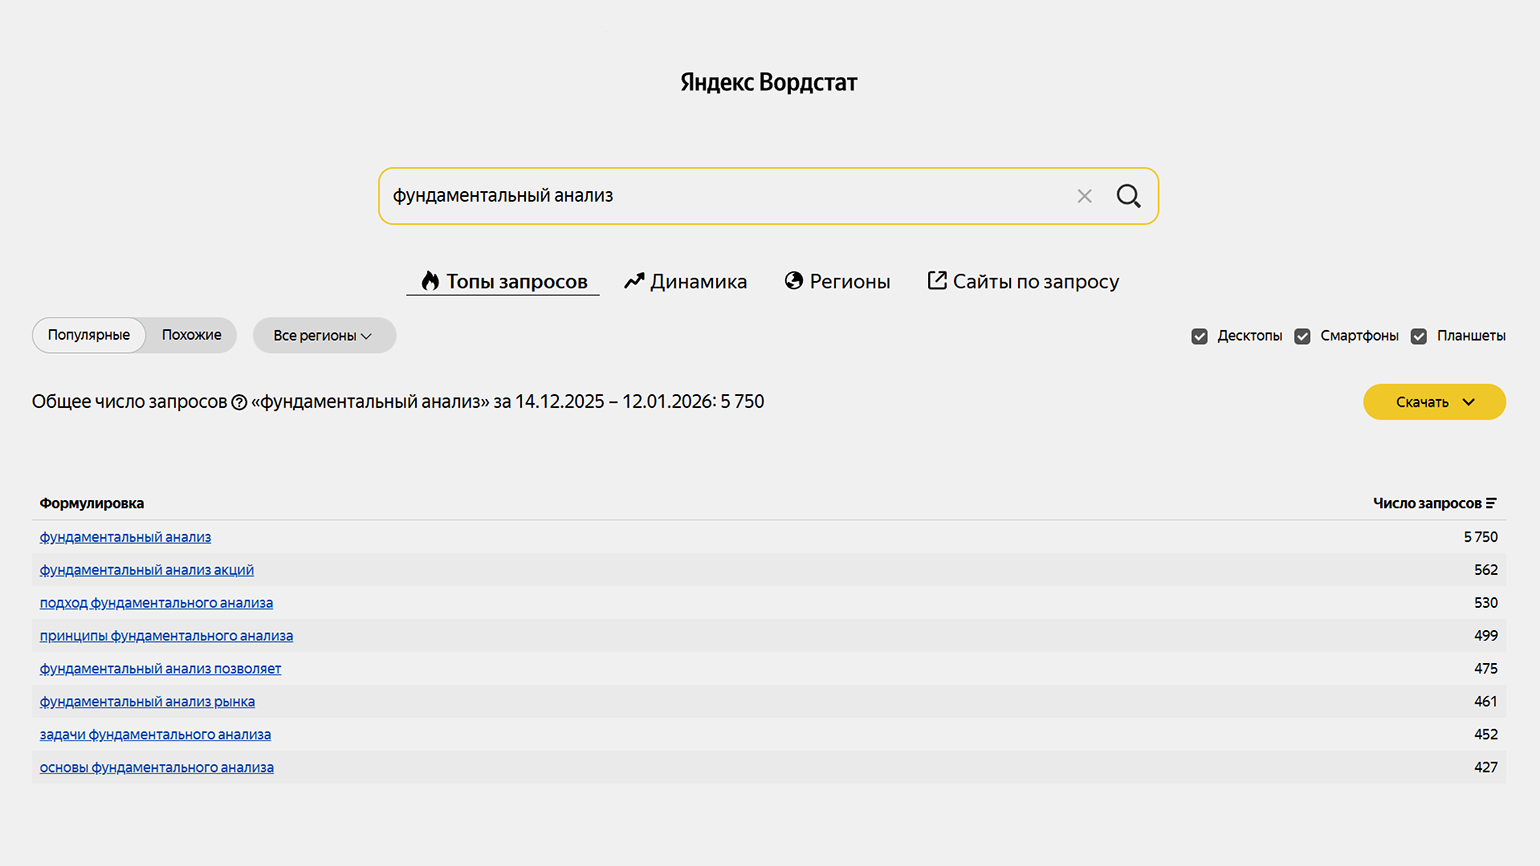Open the Динамика tab
Image resolution: width=1540 pixels, height=866 pixels.
coord(698,281)
